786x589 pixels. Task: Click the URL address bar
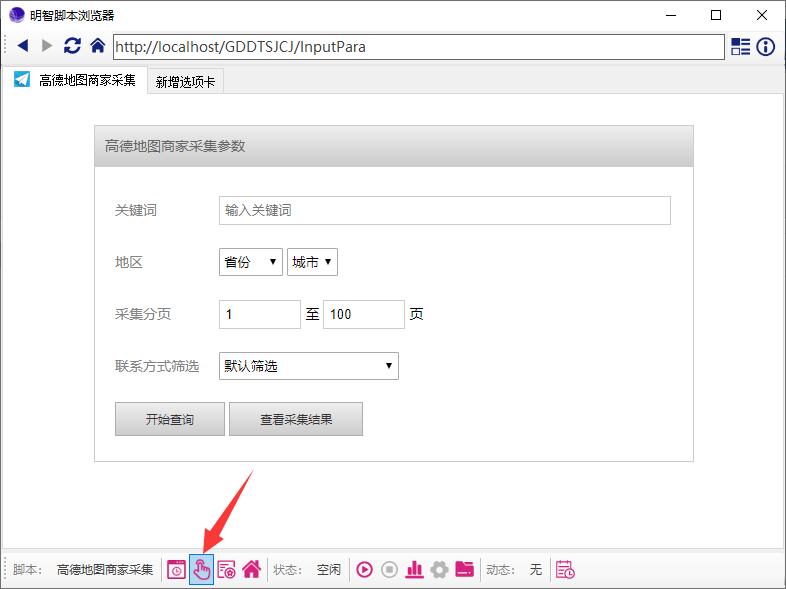419,47
